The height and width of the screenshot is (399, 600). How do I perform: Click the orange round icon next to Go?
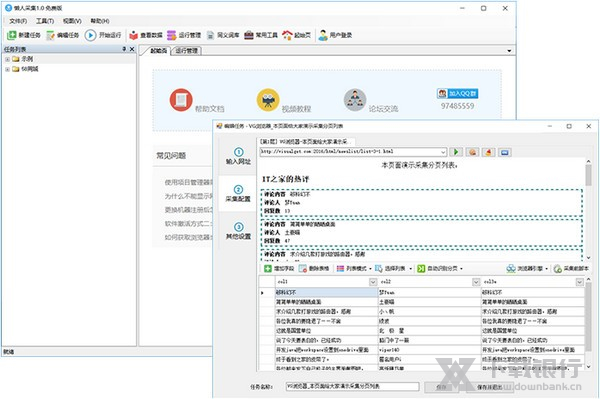(x=473, y=152)
